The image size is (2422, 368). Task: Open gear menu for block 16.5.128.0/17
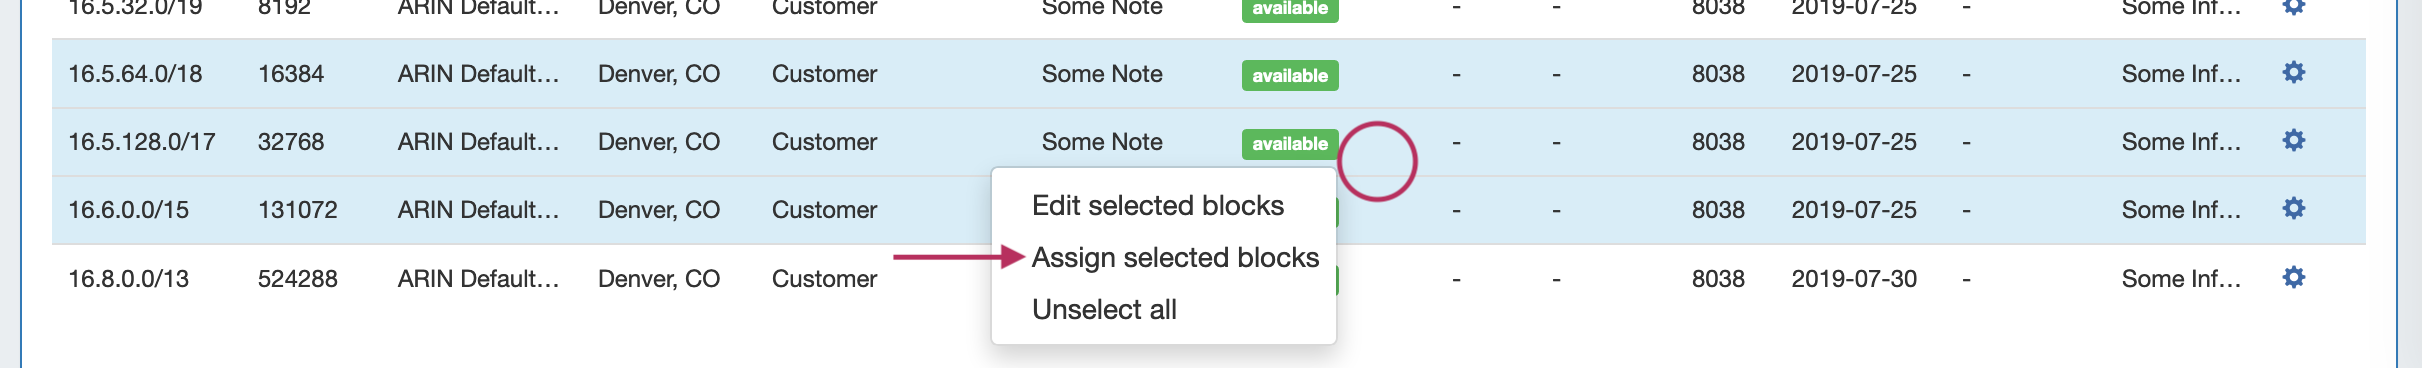2293,141
